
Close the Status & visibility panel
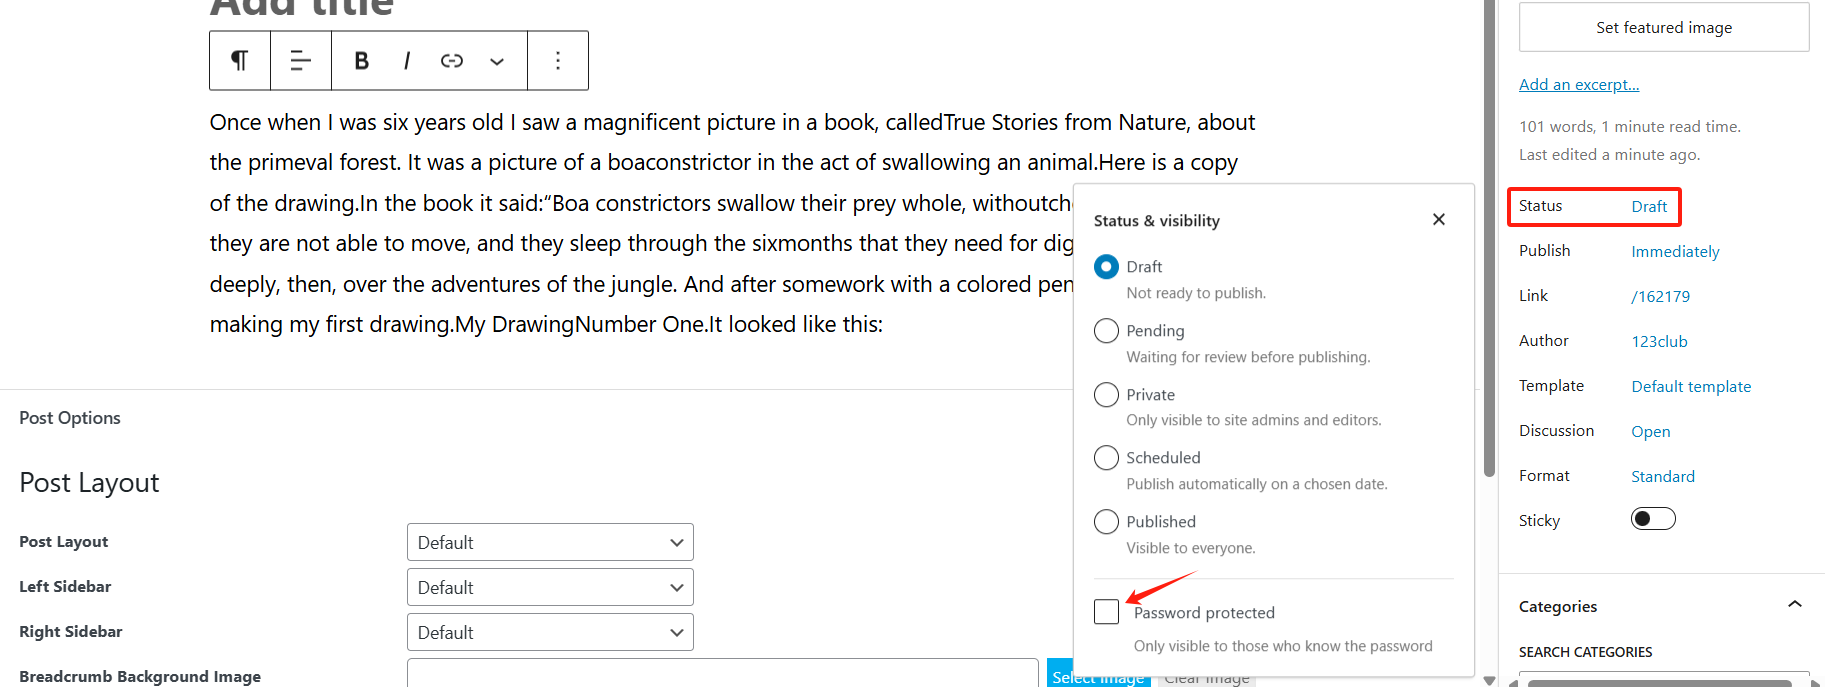(x=1438, y=219)
